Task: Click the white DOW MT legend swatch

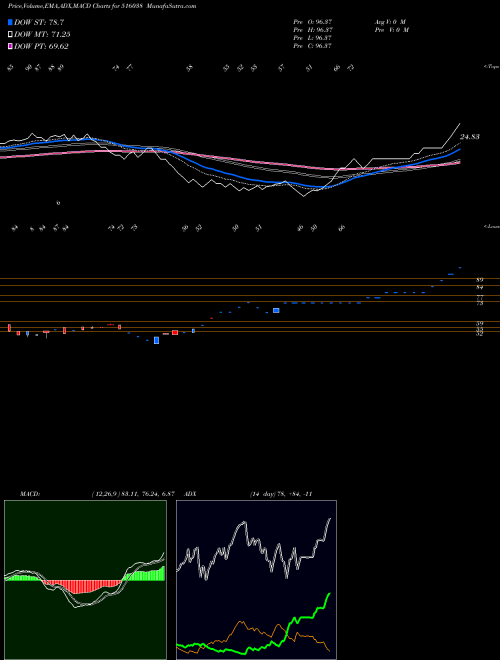Action: pos(10,35)
